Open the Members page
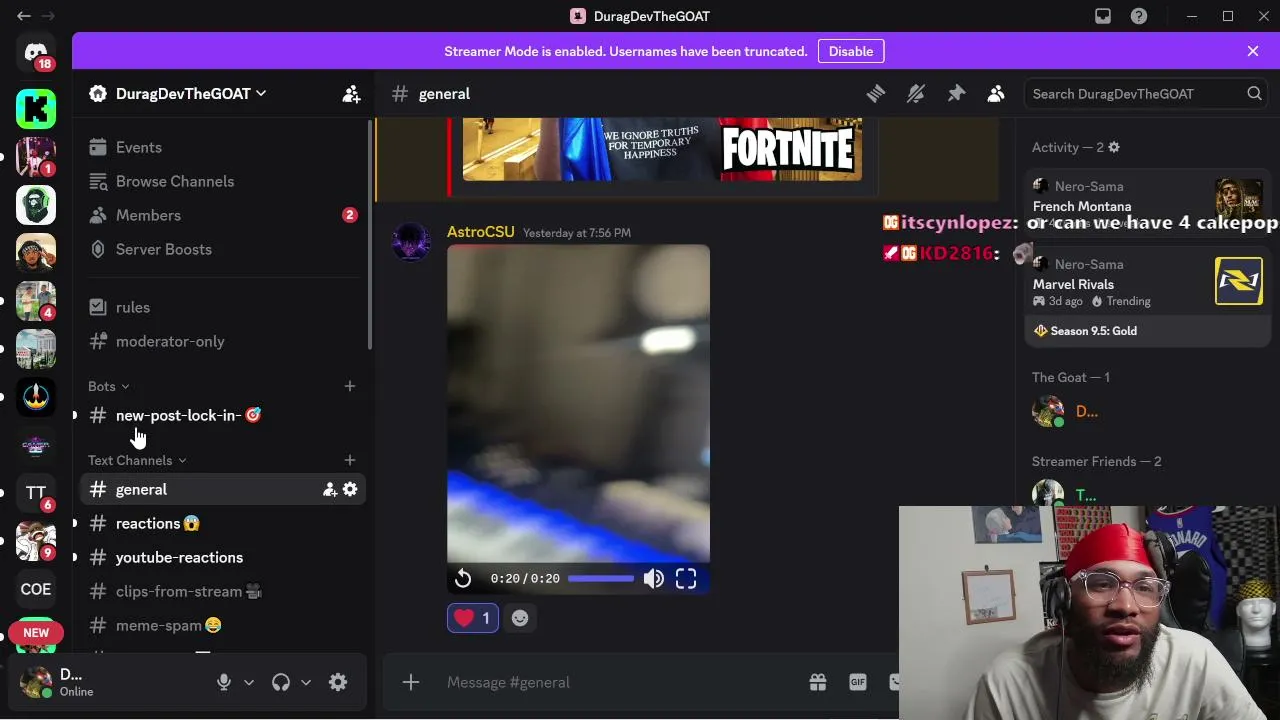Viewport: 1280px width, 720px height. tap(223, 215)
